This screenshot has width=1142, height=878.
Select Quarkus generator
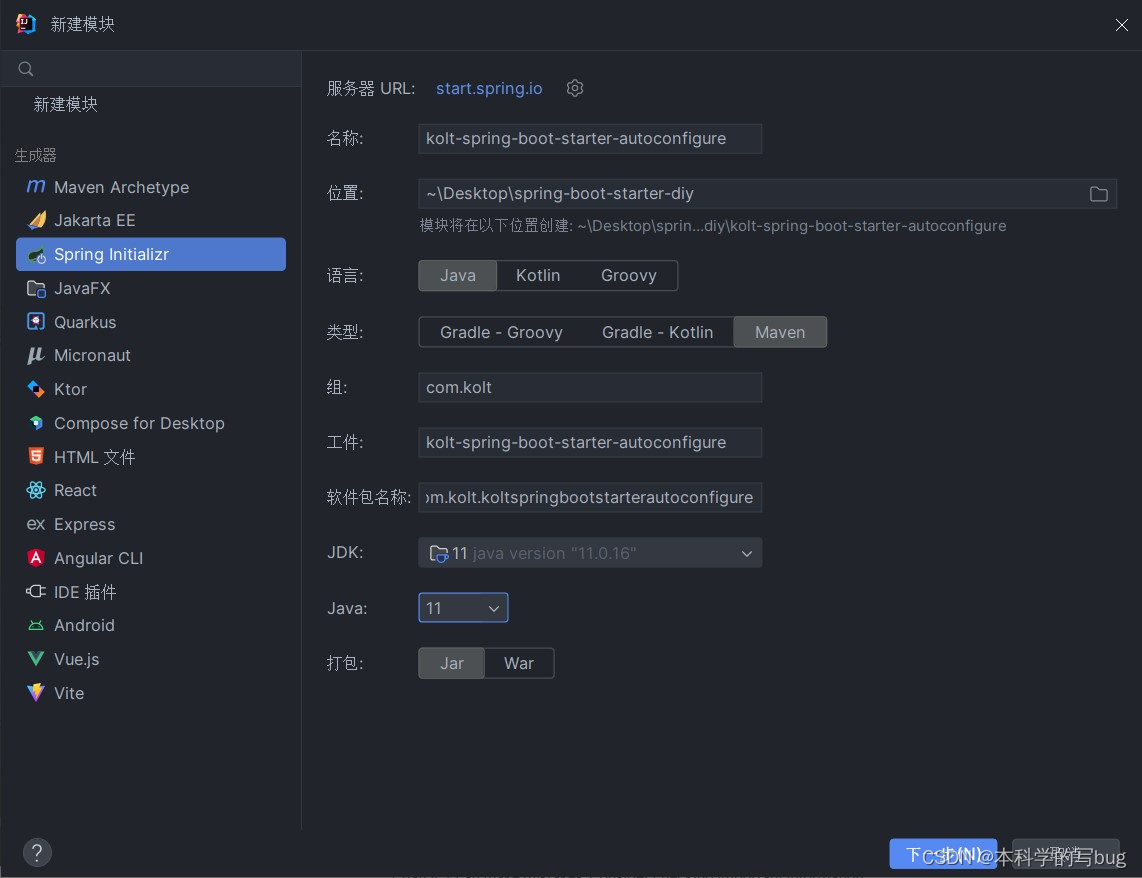point(151,322)
